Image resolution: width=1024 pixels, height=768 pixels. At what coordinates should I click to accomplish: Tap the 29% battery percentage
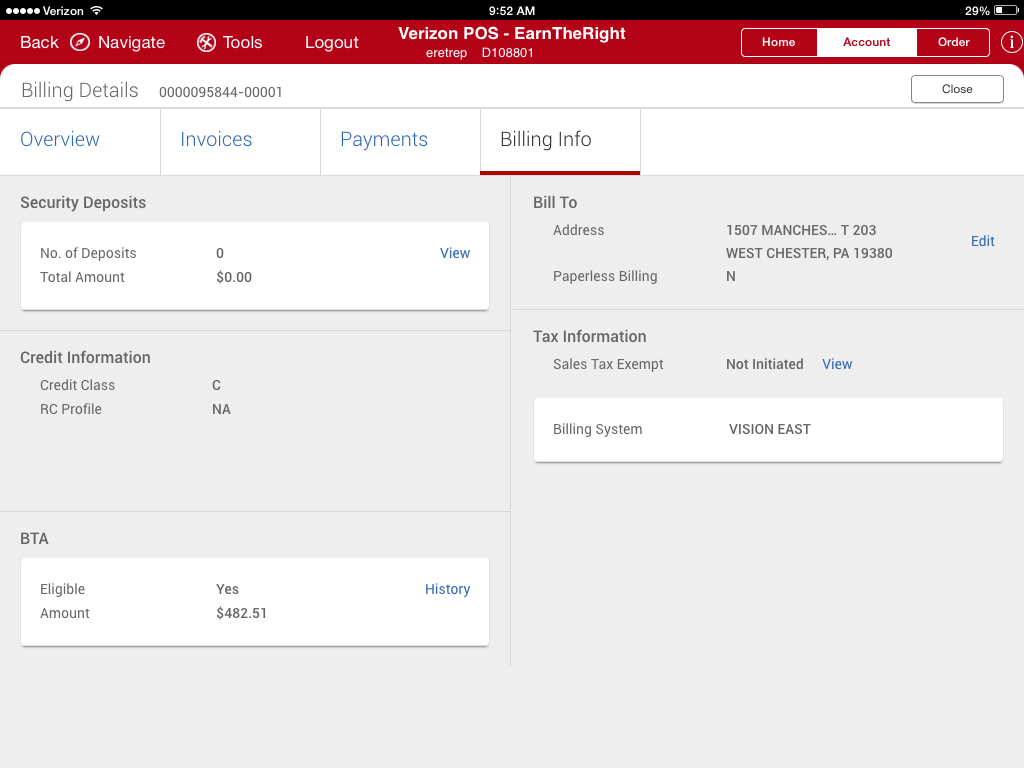[x=977, y=10]
